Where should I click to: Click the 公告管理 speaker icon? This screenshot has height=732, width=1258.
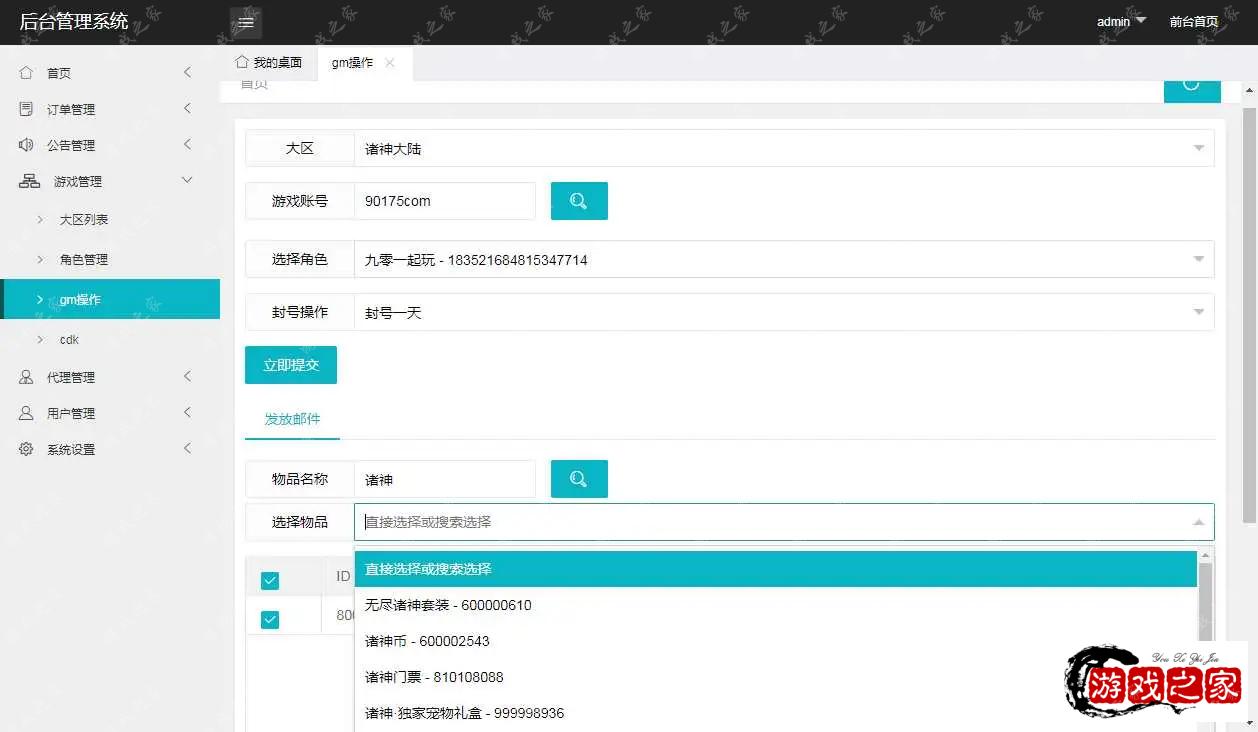(26, 145)
